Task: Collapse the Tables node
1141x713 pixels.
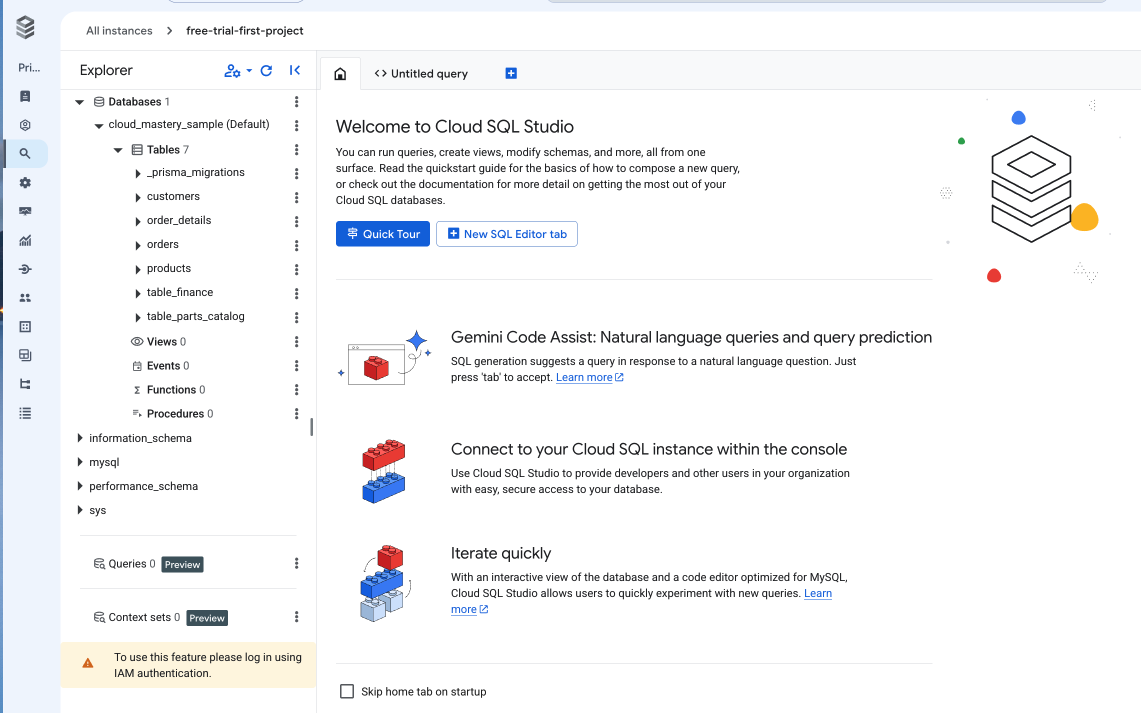Action: pos(118,150)
